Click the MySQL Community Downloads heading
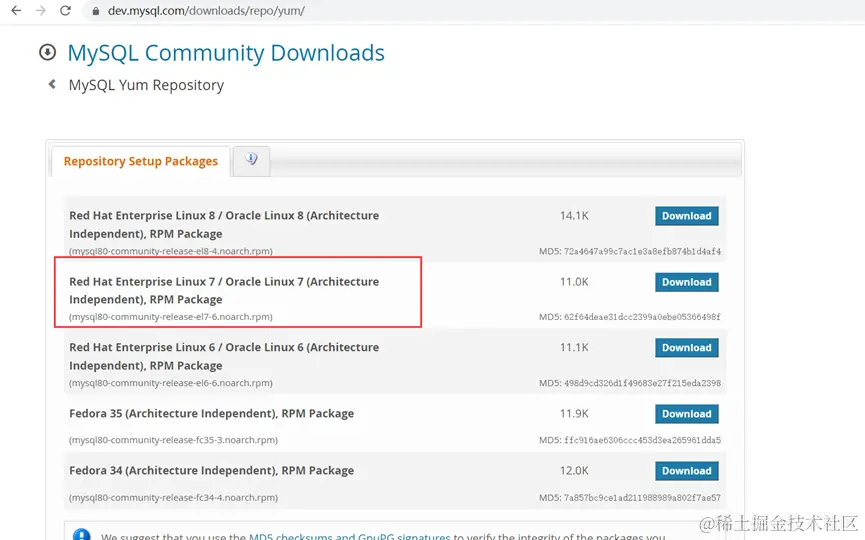This screenshot has width=865, height=540. click(226, 53)
